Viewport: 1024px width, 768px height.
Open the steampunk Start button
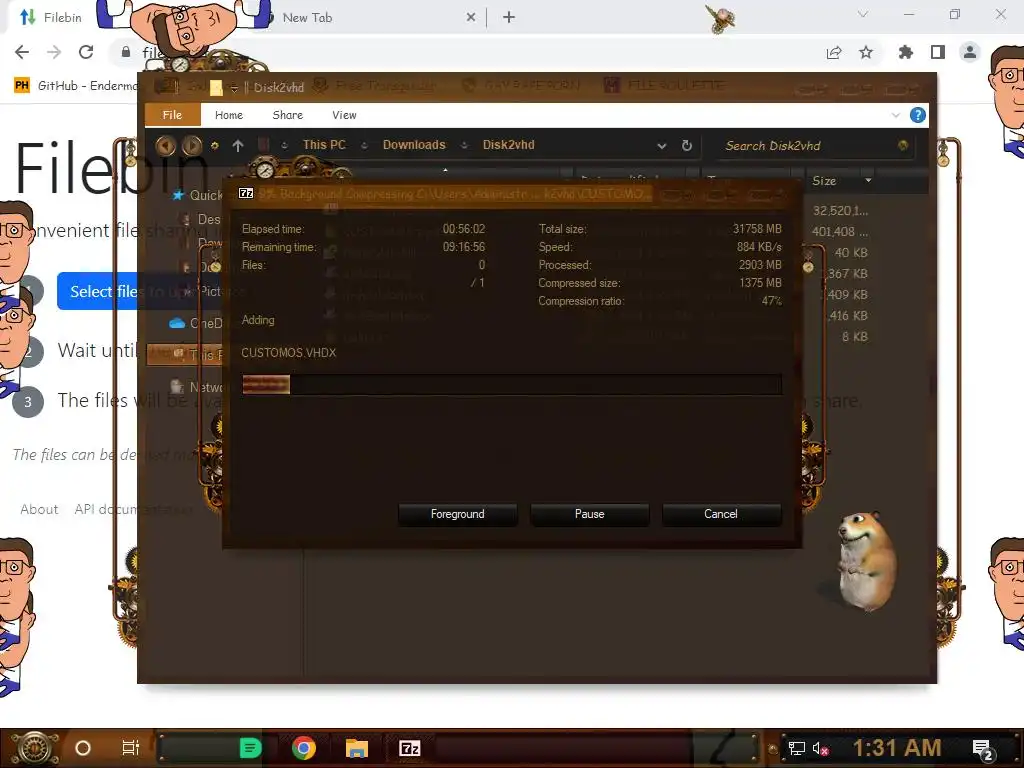(34, 748)
